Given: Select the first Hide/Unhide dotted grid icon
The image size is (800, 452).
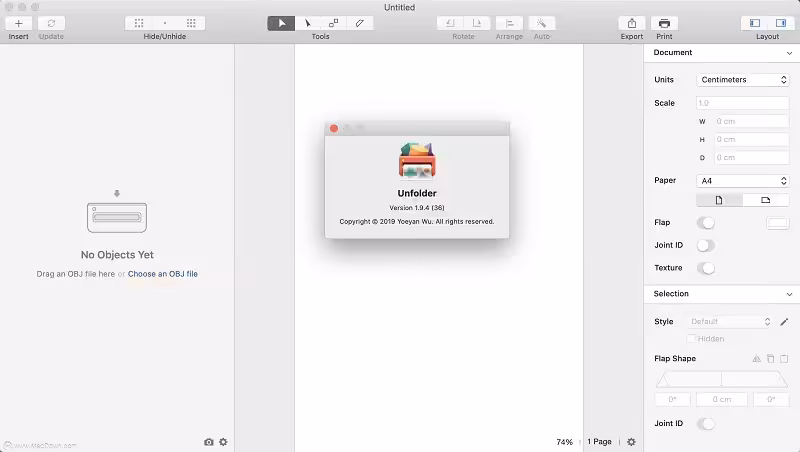Looking at the screenshot, I should pos(139,23).
